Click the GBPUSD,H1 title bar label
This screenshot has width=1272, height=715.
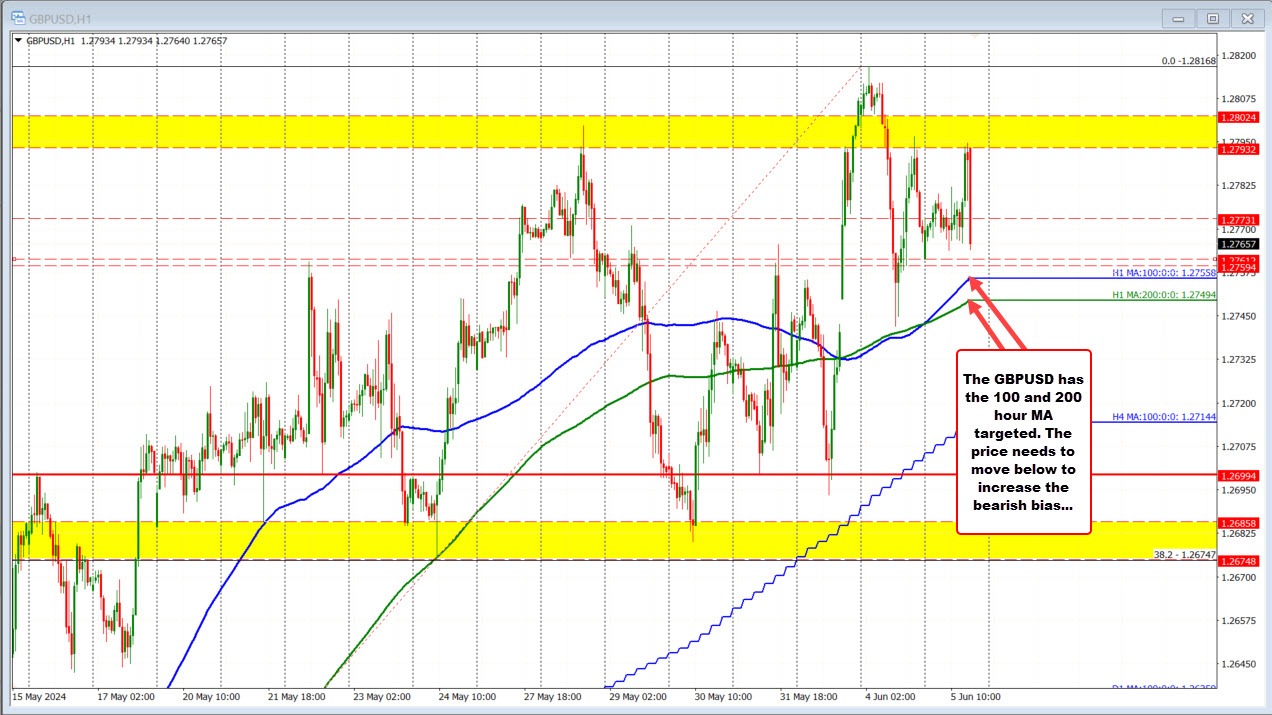coord(56,18)
